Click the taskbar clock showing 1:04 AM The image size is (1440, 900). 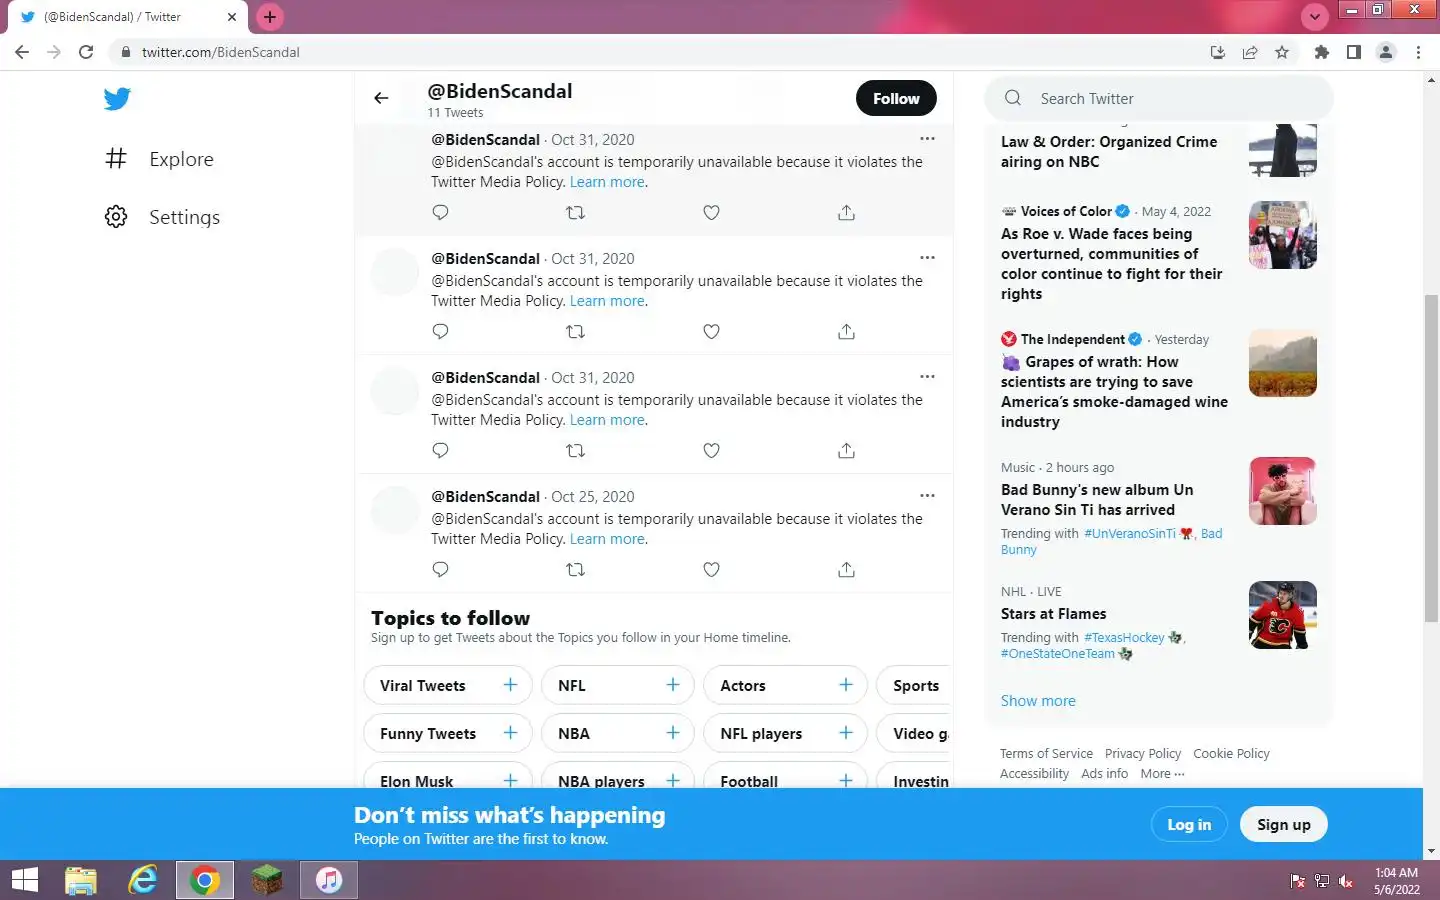click(1396, 881)
